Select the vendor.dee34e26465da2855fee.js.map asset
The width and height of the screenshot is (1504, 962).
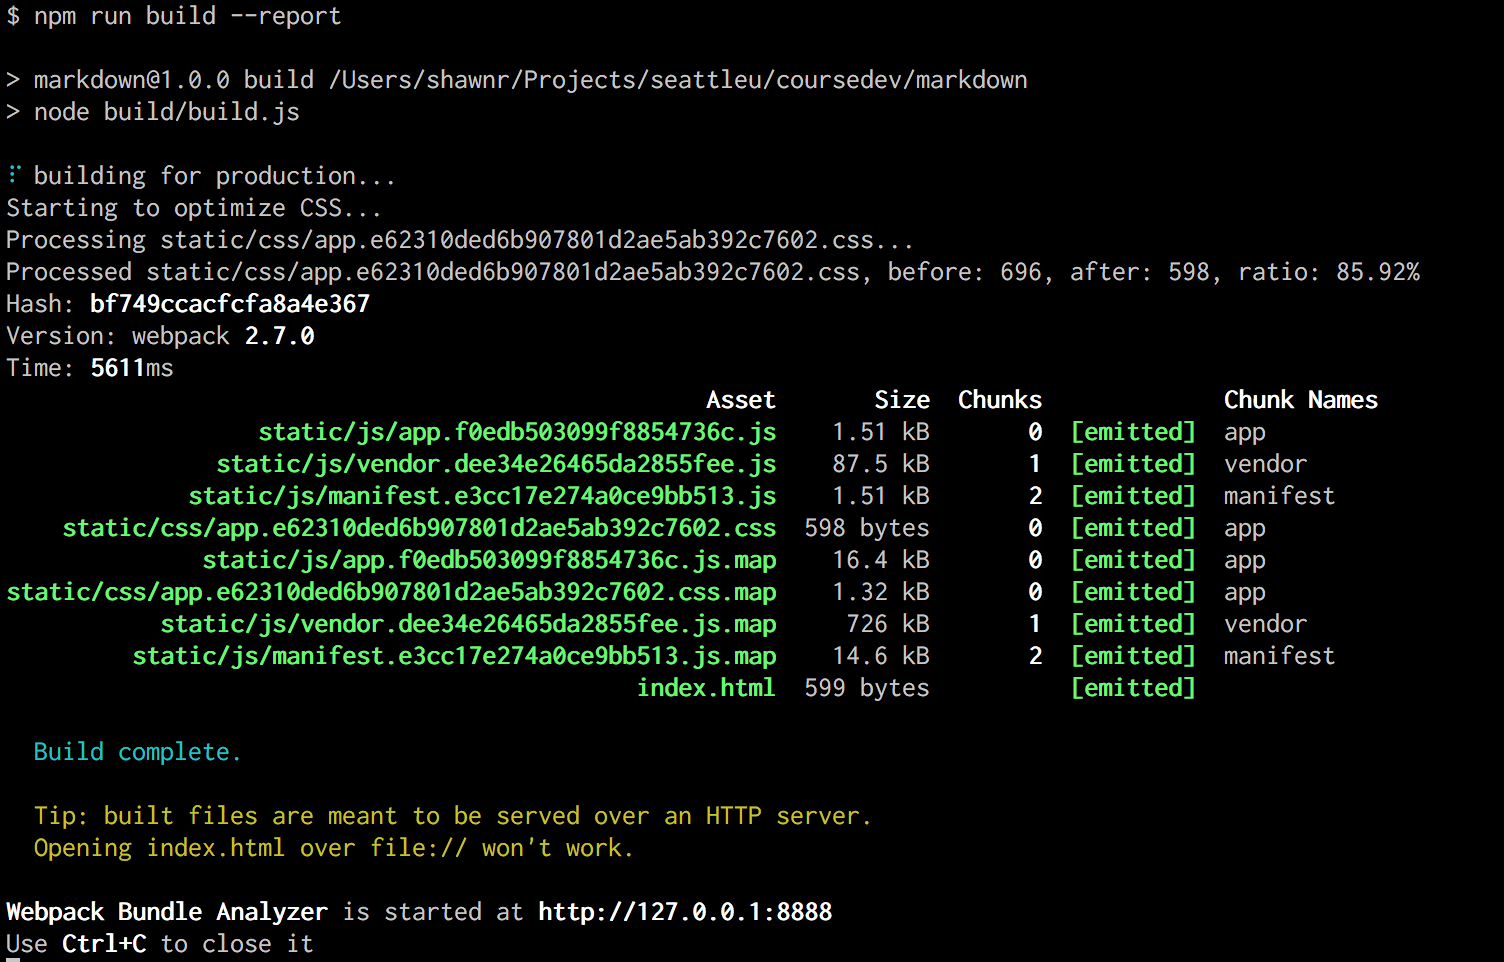468,624
